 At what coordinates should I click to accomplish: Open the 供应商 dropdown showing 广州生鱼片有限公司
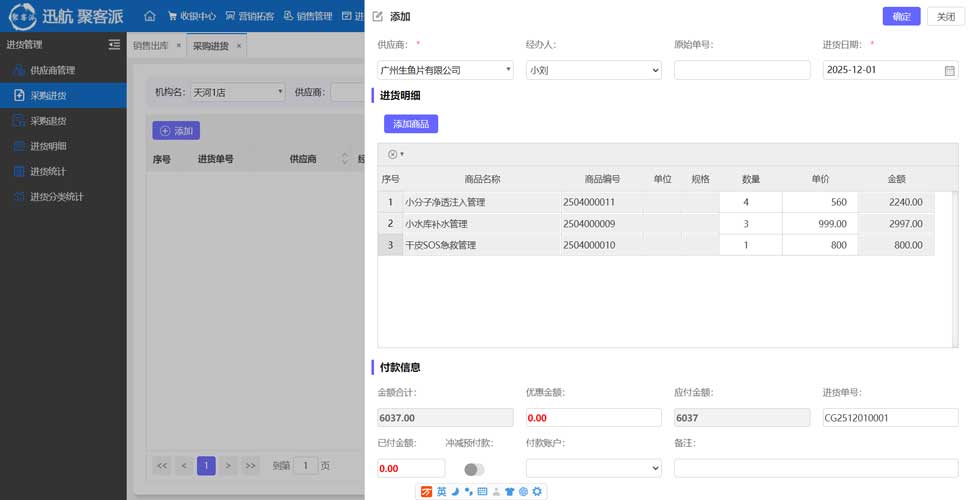(x=445, y=70)
